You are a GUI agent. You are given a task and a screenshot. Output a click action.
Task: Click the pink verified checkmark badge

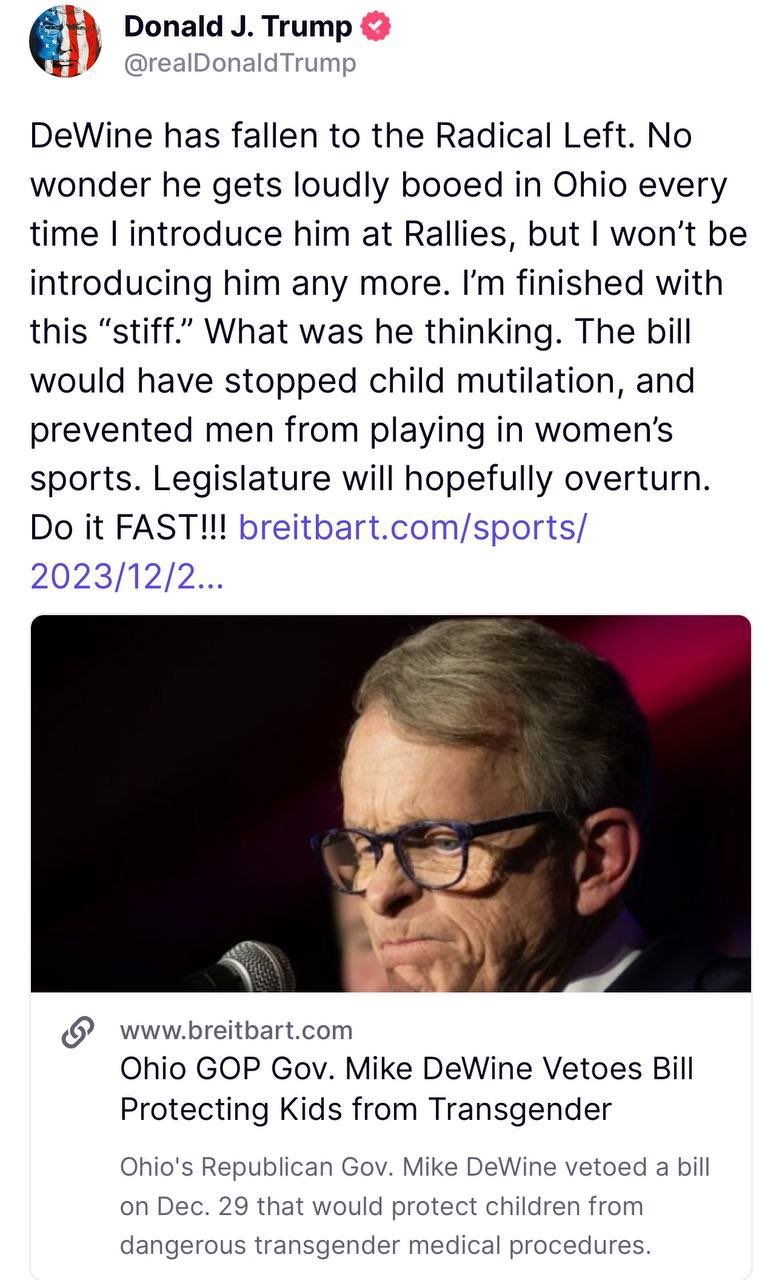(x=378, y=26)
